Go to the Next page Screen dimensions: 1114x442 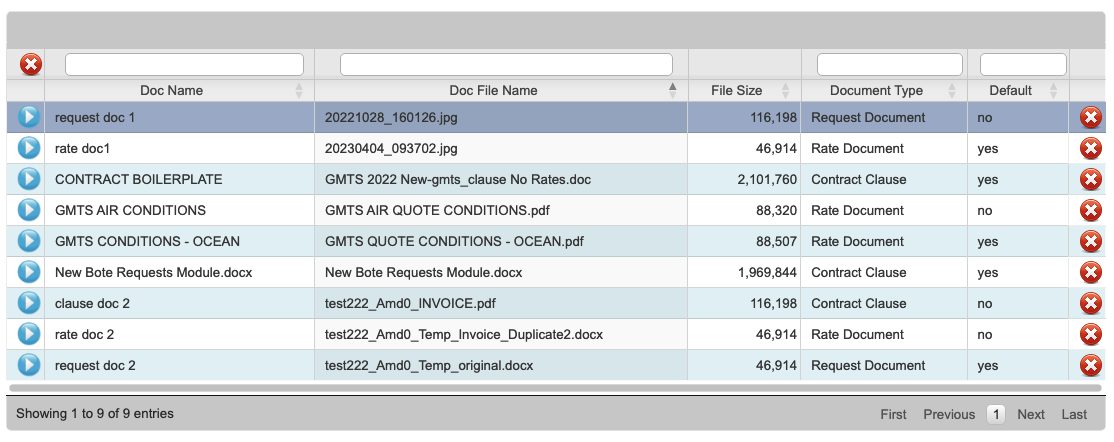point(1031,414)
